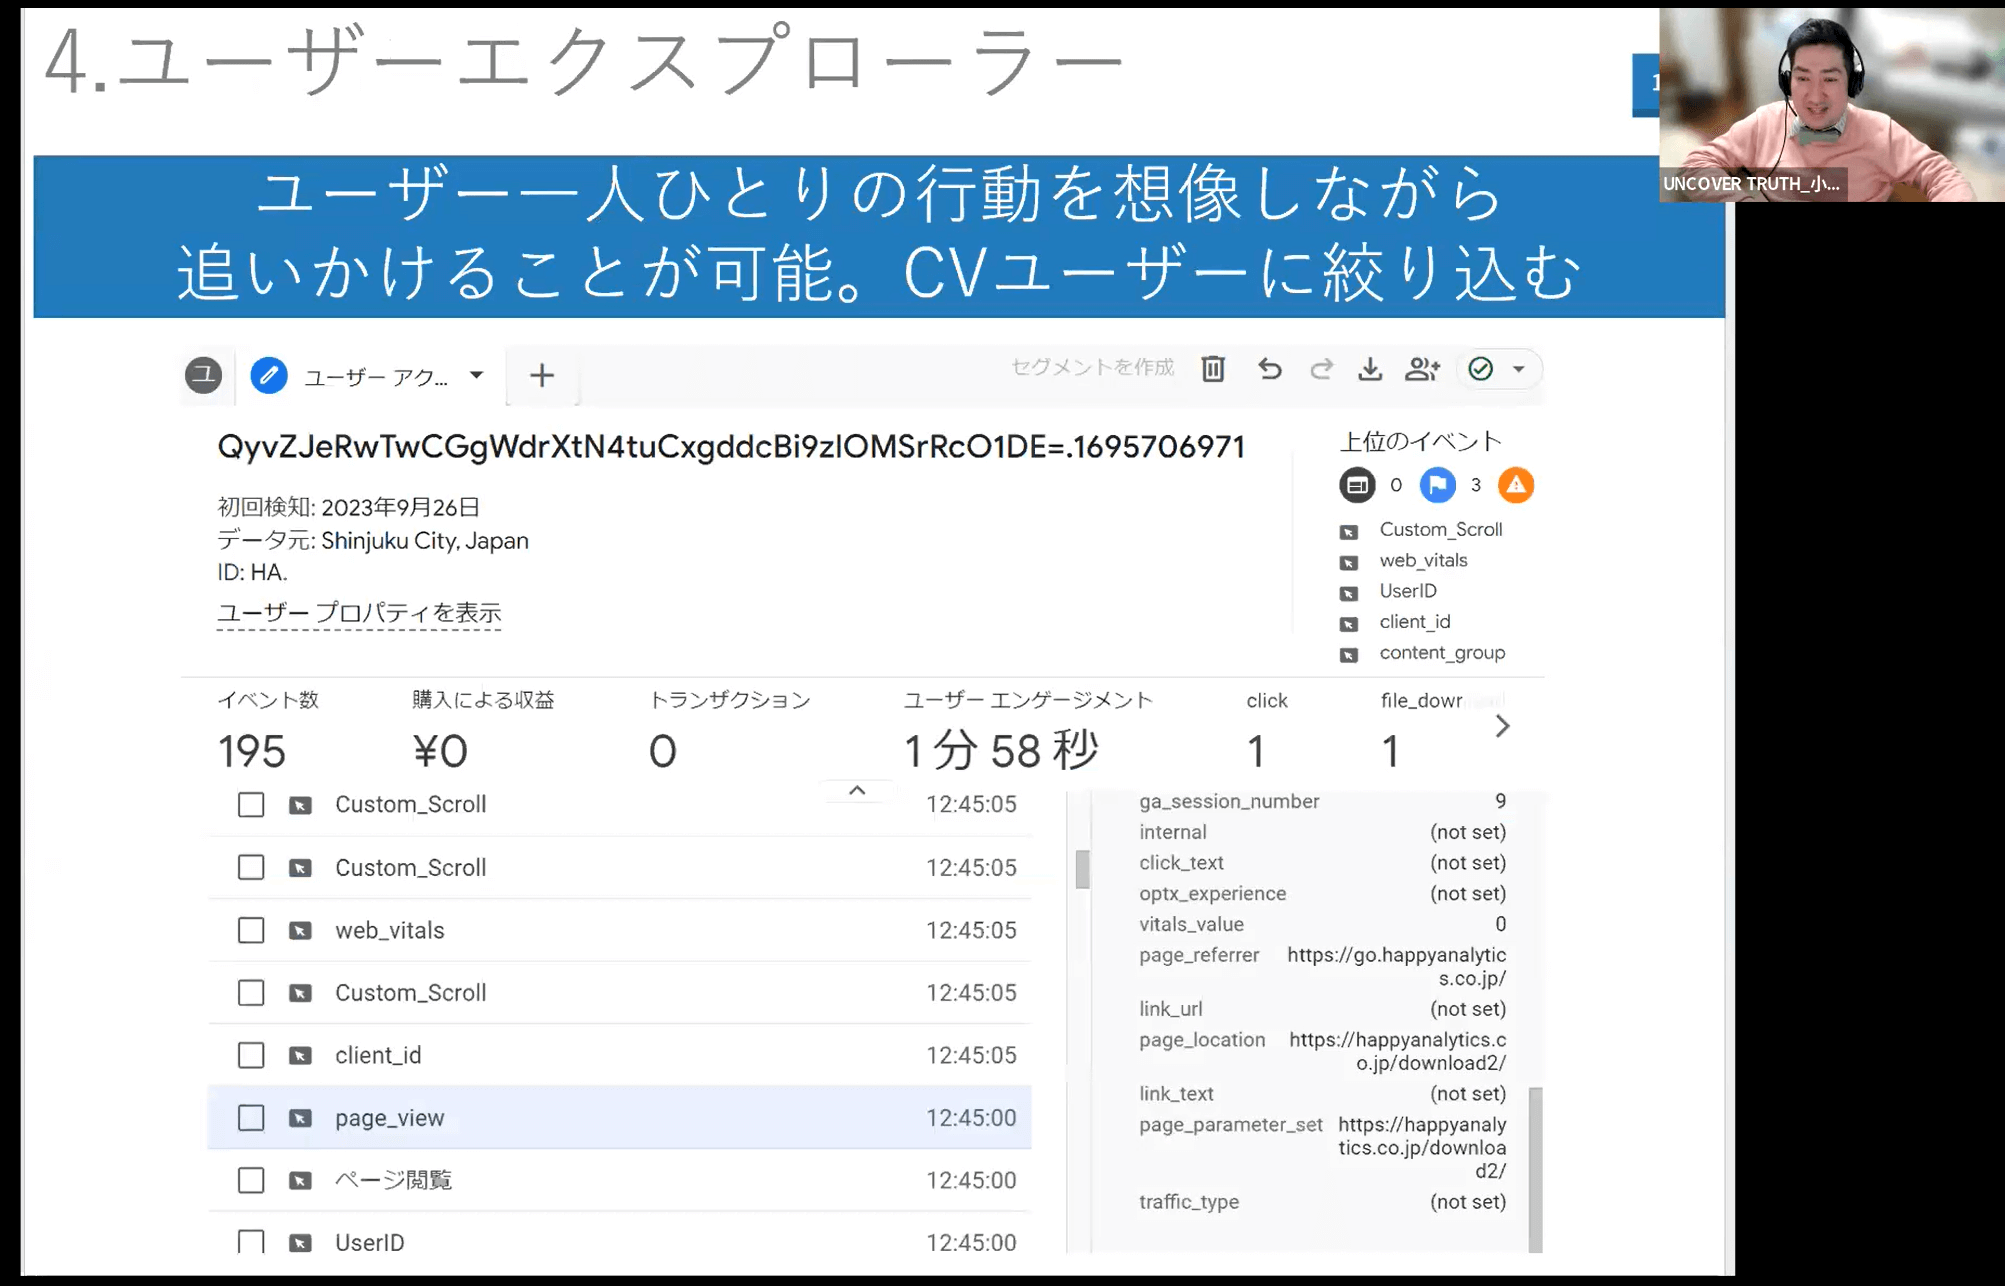Click the right arrow to reveal more metrics
The width and height of the screenshot is (2005, 1286).
click(1501, 727)
